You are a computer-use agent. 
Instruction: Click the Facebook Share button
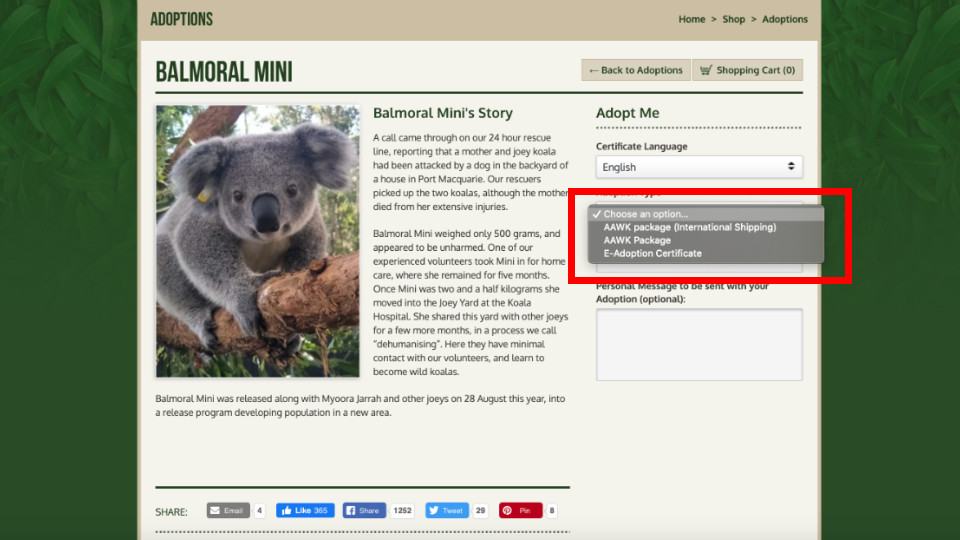[x=363, y=510]
